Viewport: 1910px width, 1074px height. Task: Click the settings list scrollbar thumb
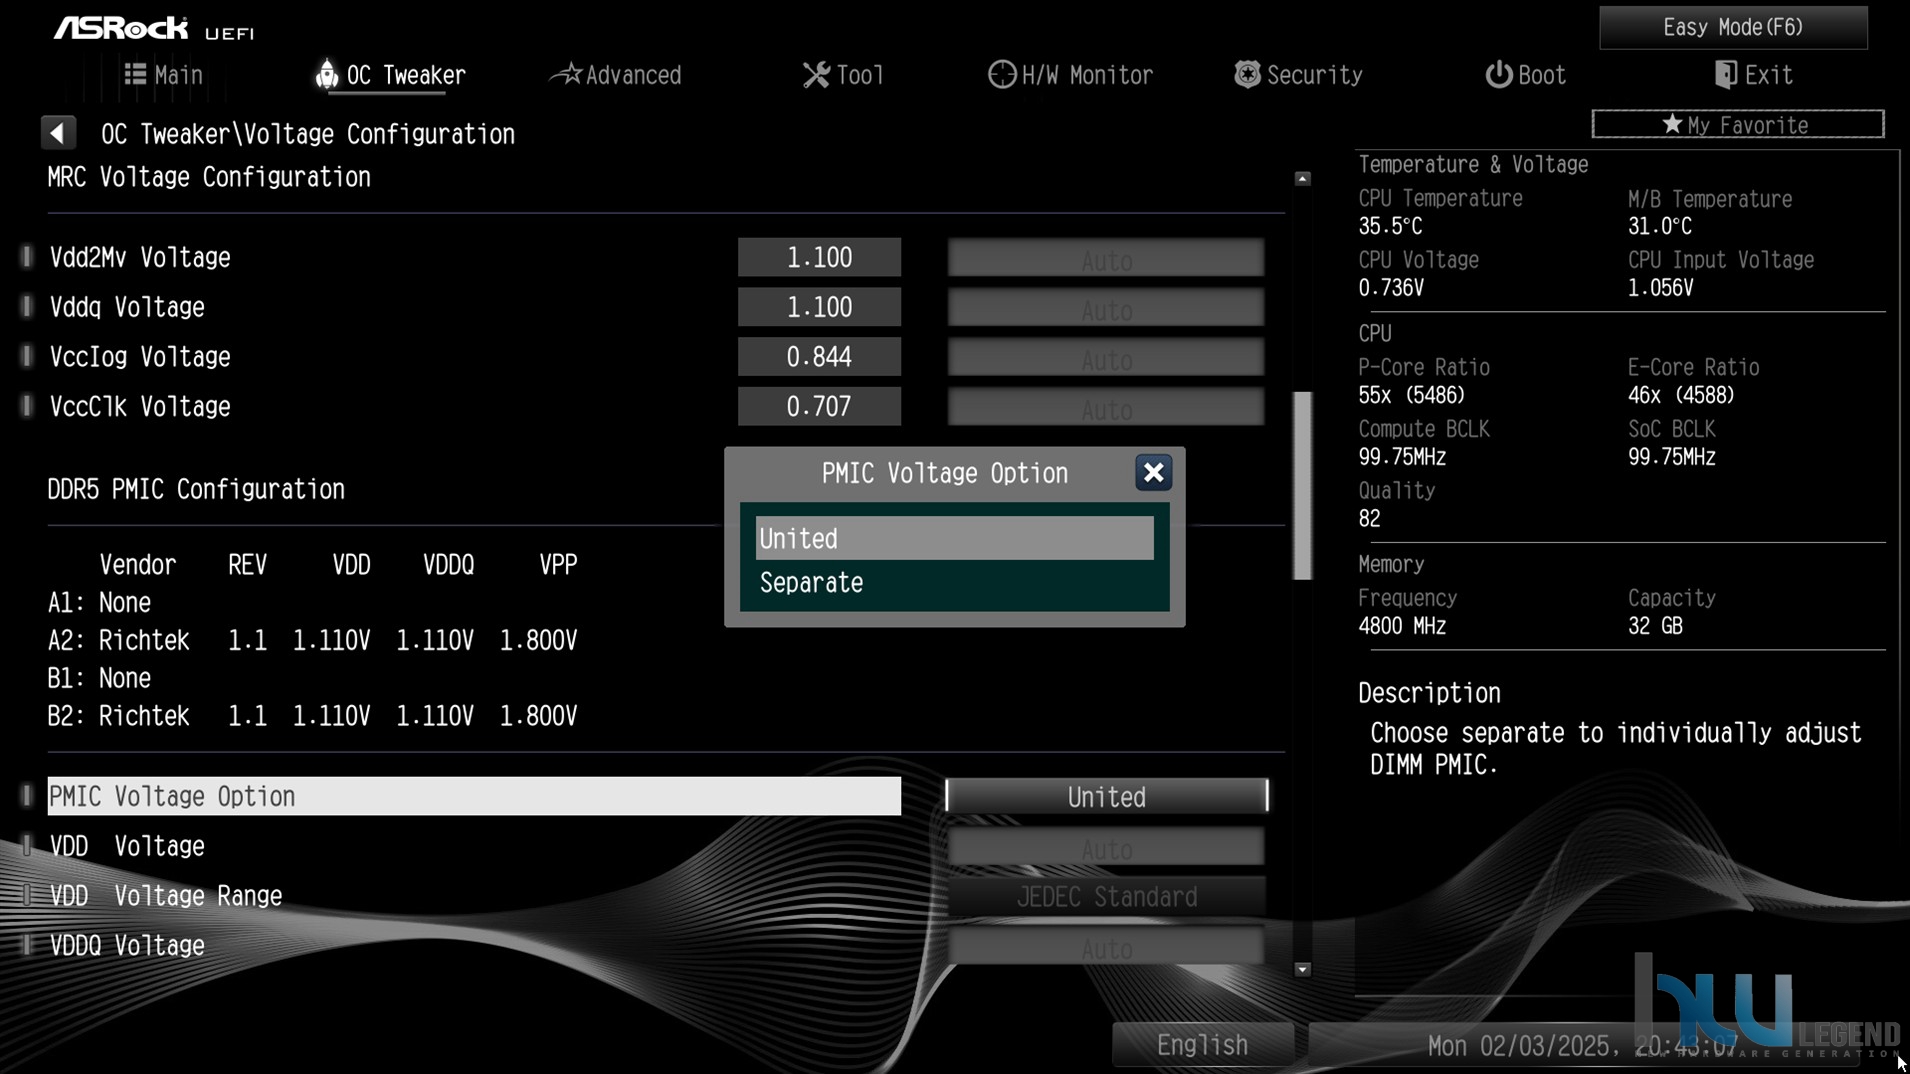(1302, 485)
